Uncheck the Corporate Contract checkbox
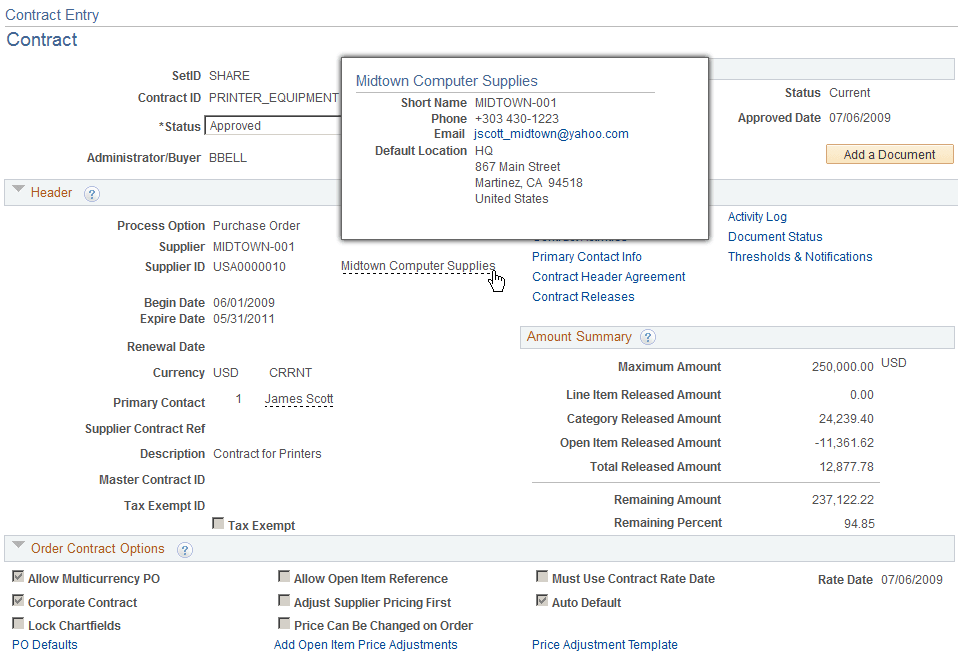This screenshot has width=958, height=658. tap(17, 602)
